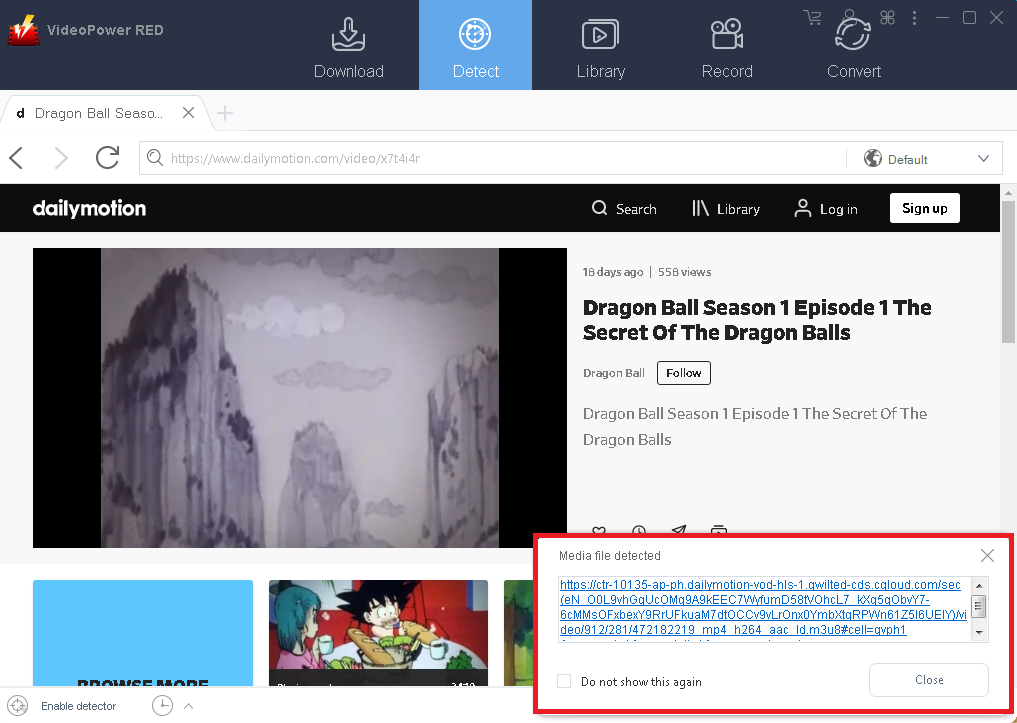Screen dimensions: 1017x723
Task: Follow the Dragon Ball channel
Action: pos(684,373)
